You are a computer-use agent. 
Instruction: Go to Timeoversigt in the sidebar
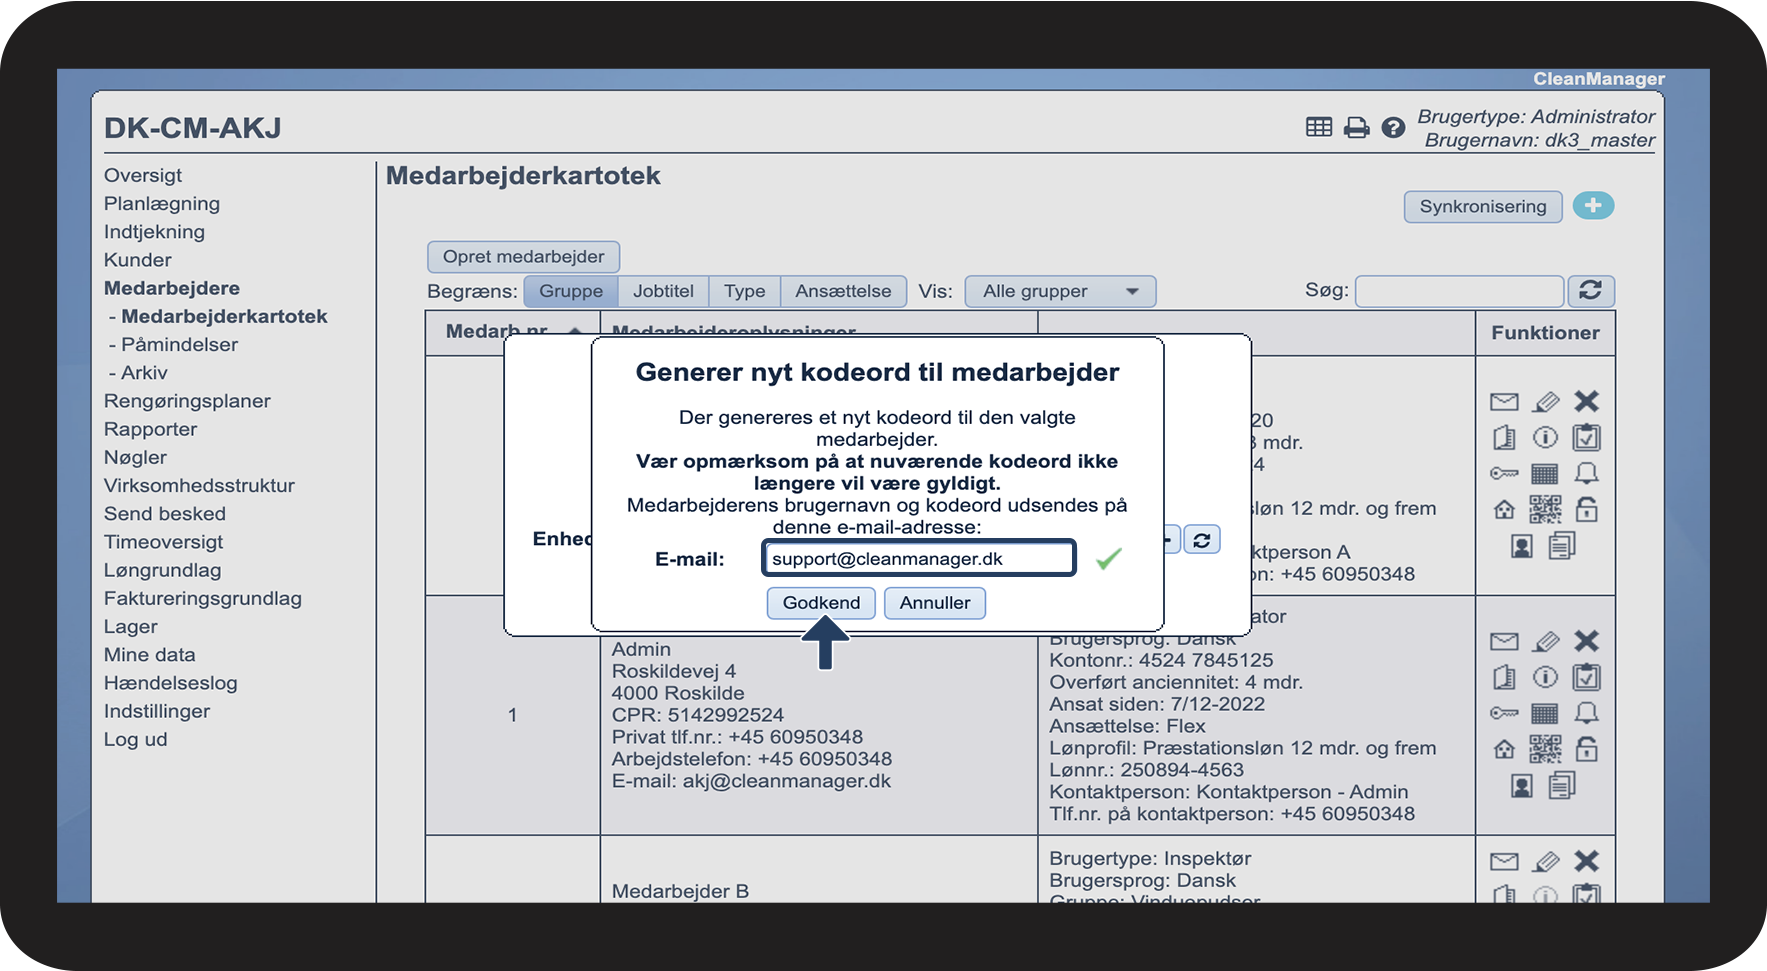tap(163, 541)
